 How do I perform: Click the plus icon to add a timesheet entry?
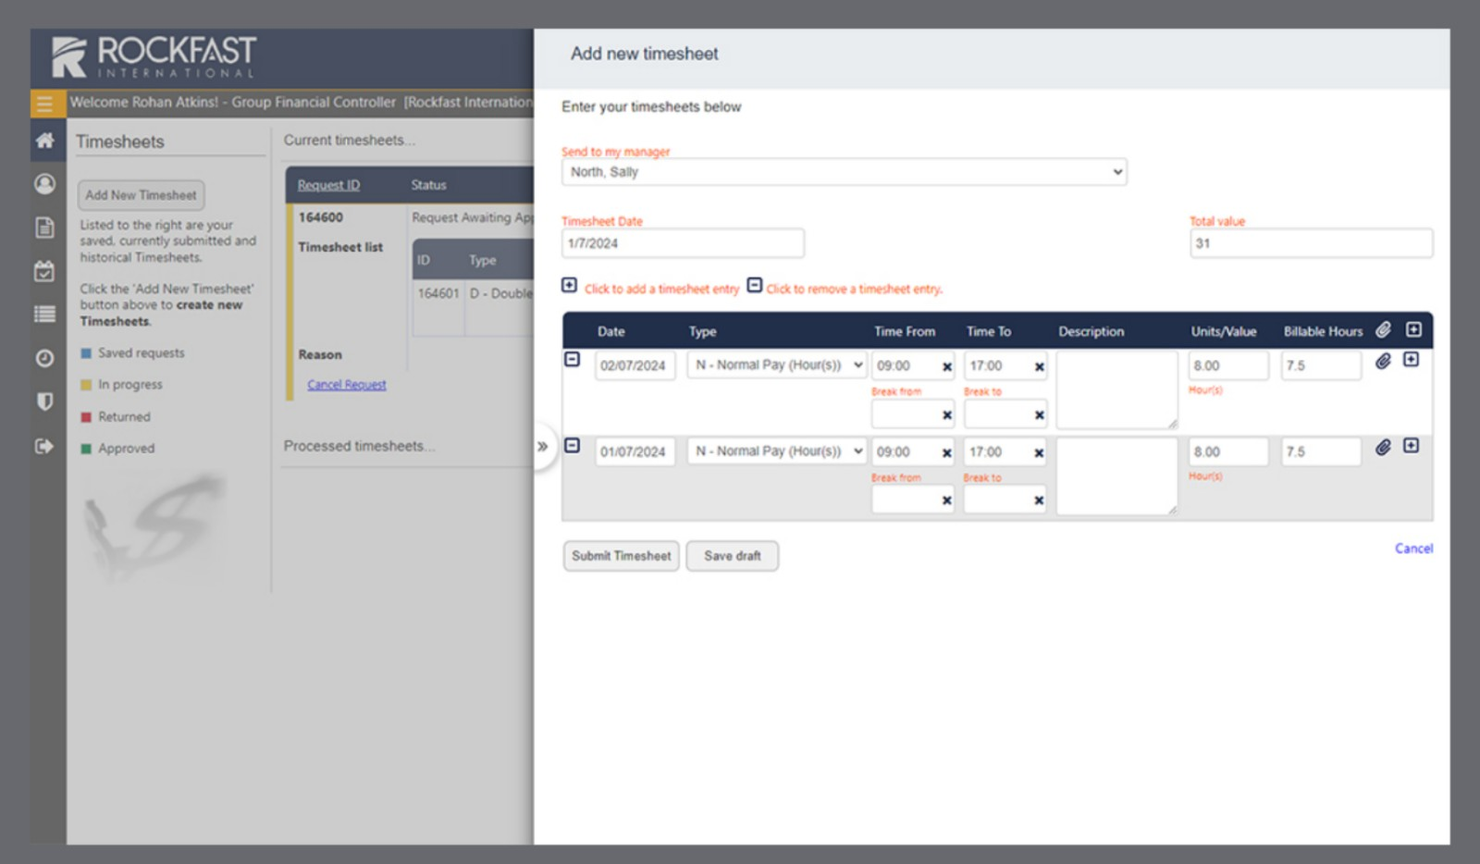coord(569,287)
